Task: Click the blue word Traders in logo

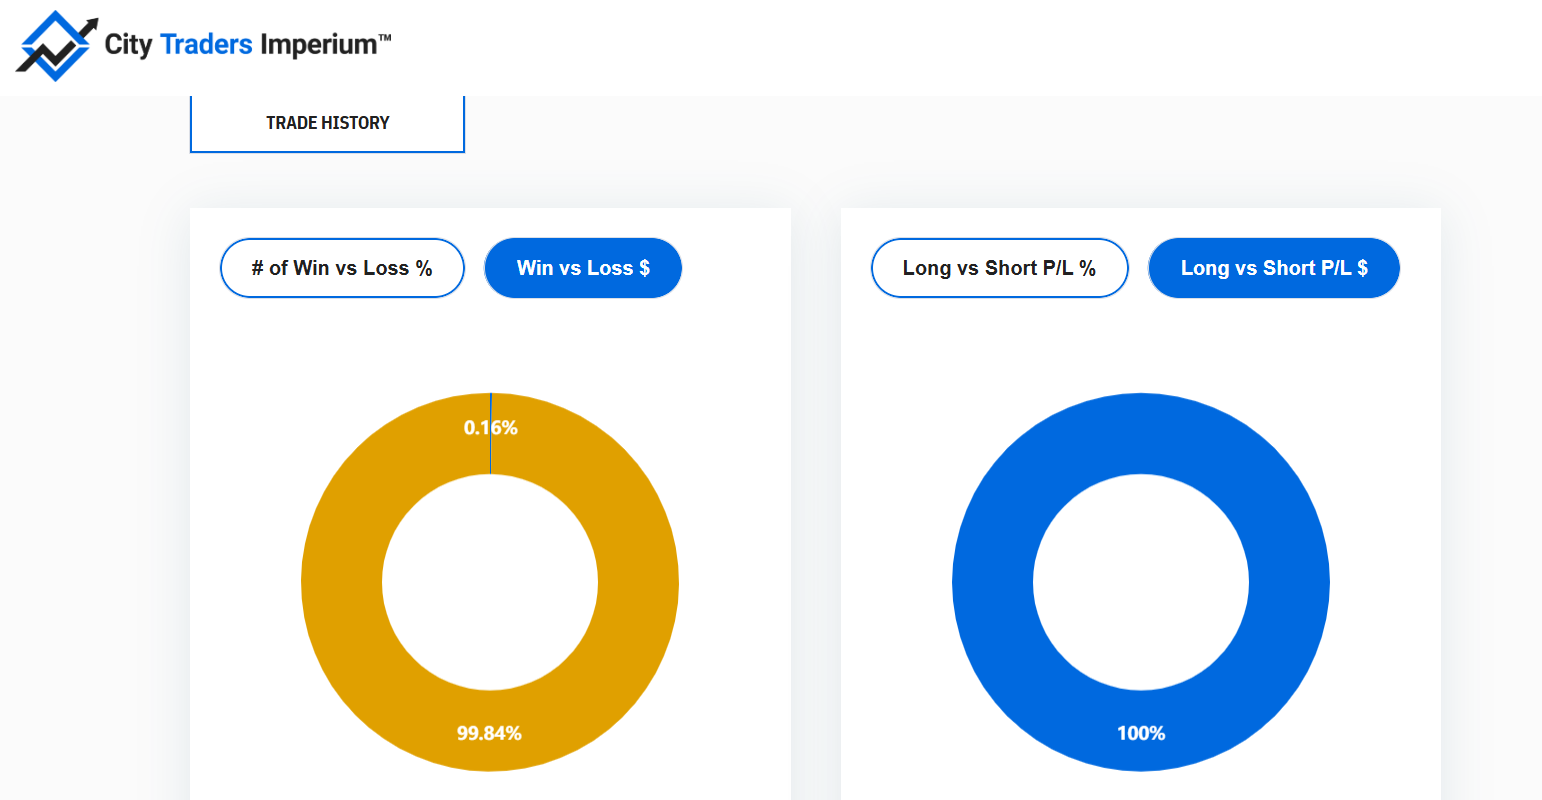Action: (x=206, y=44)
